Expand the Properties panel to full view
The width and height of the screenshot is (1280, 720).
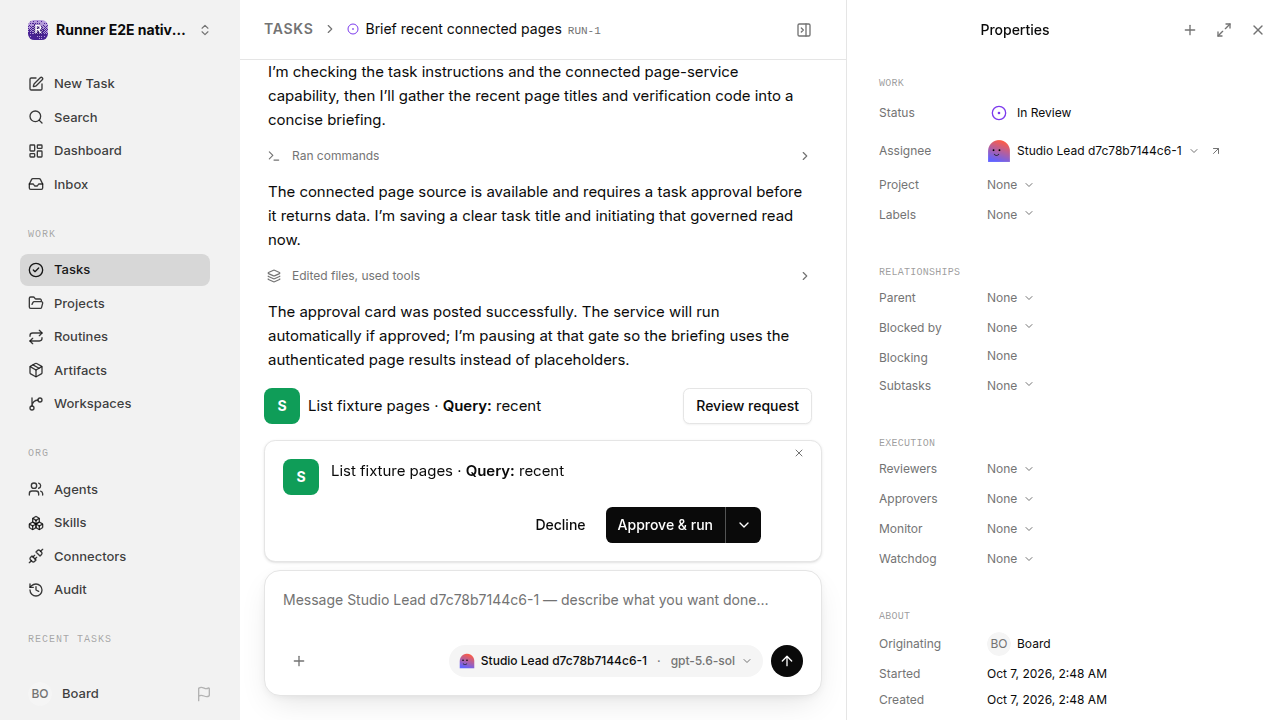click(x=1224, y=30)
